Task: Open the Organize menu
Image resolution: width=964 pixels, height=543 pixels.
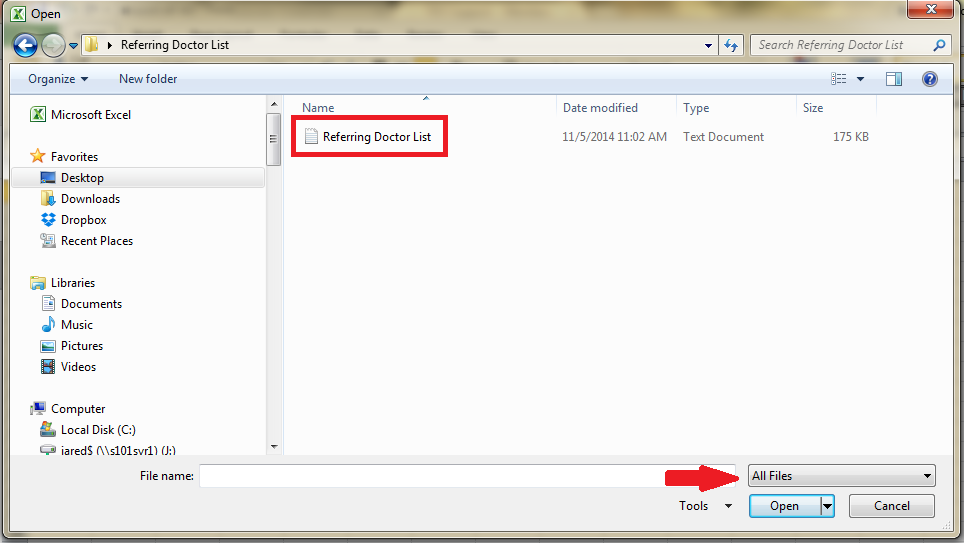Action: 58,79
